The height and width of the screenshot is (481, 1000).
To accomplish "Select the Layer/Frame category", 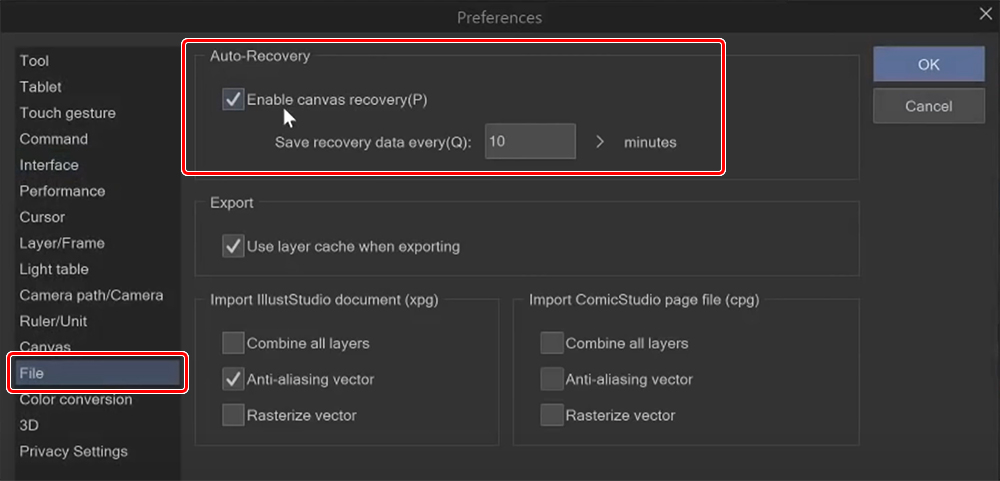I will point(62,243).
